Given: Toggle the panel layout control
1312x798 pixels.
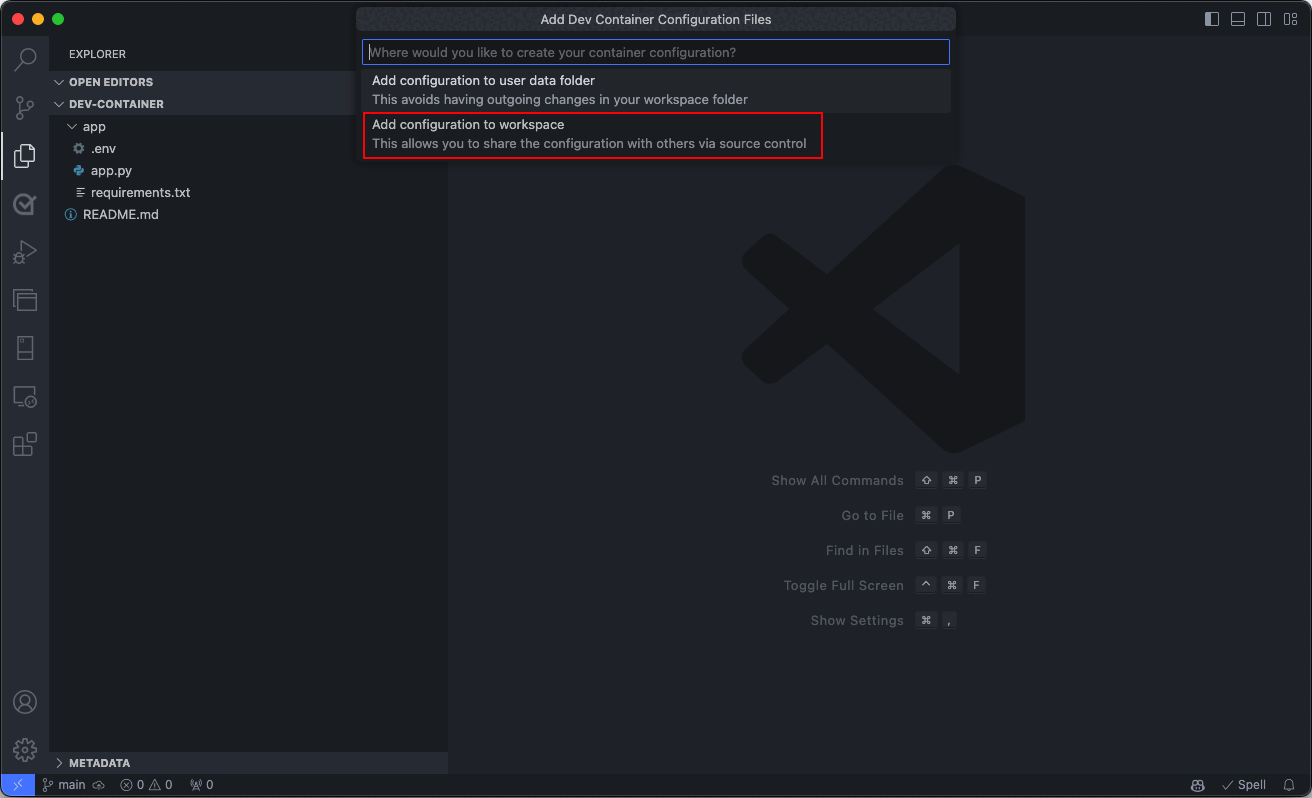Looking at the screenshot, I should pos(1237,18).
